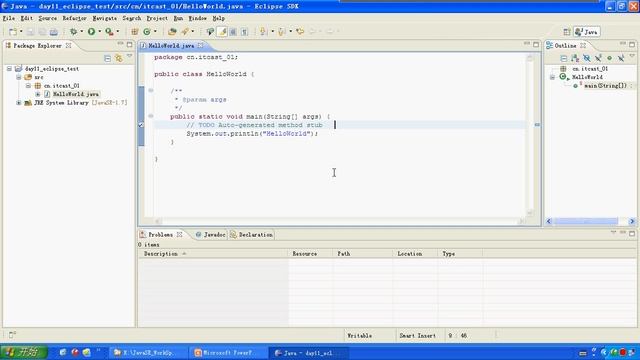
Task: Run the program with the green Run icon
Action: (x=91, y=31)
